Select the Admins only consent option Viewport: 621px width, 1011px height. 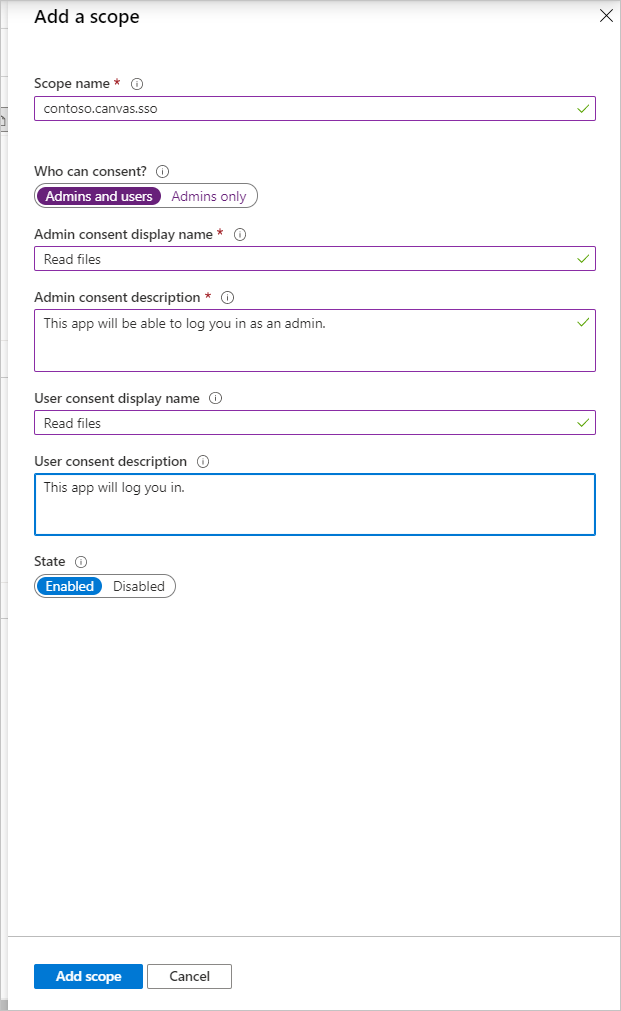208,195
